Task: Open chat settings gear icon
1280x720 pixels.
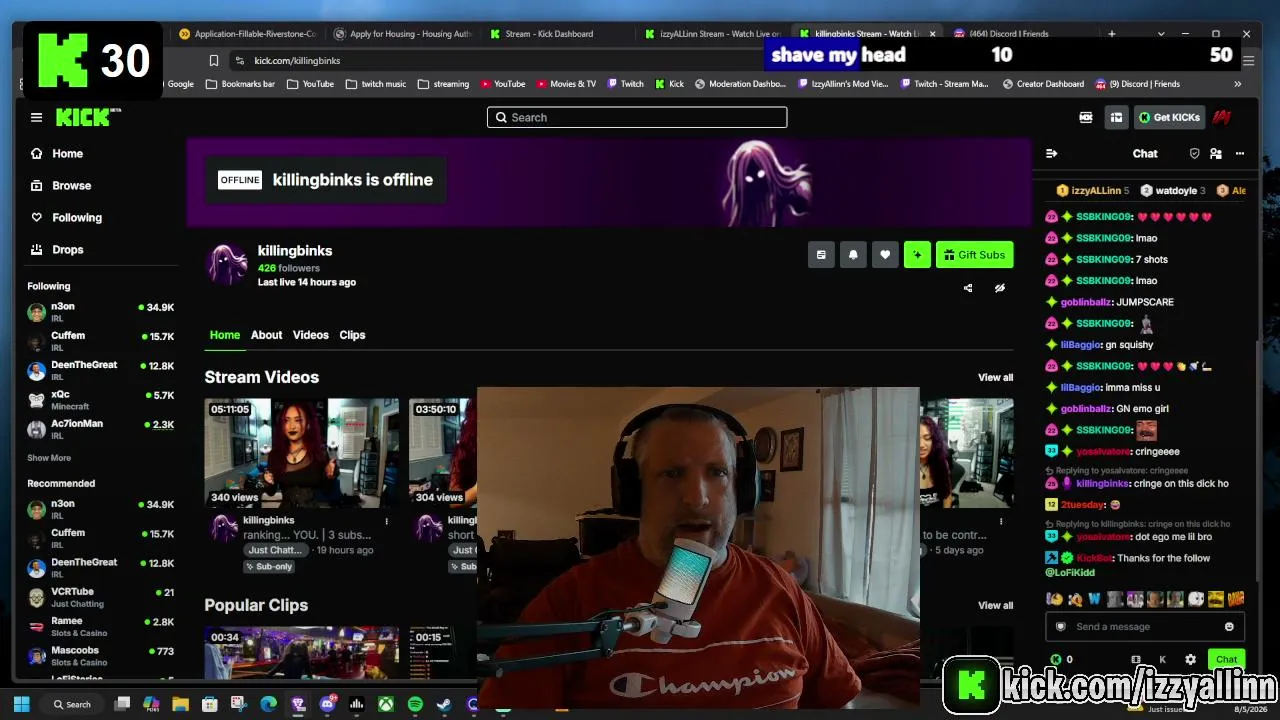Action: point(1190,659)
